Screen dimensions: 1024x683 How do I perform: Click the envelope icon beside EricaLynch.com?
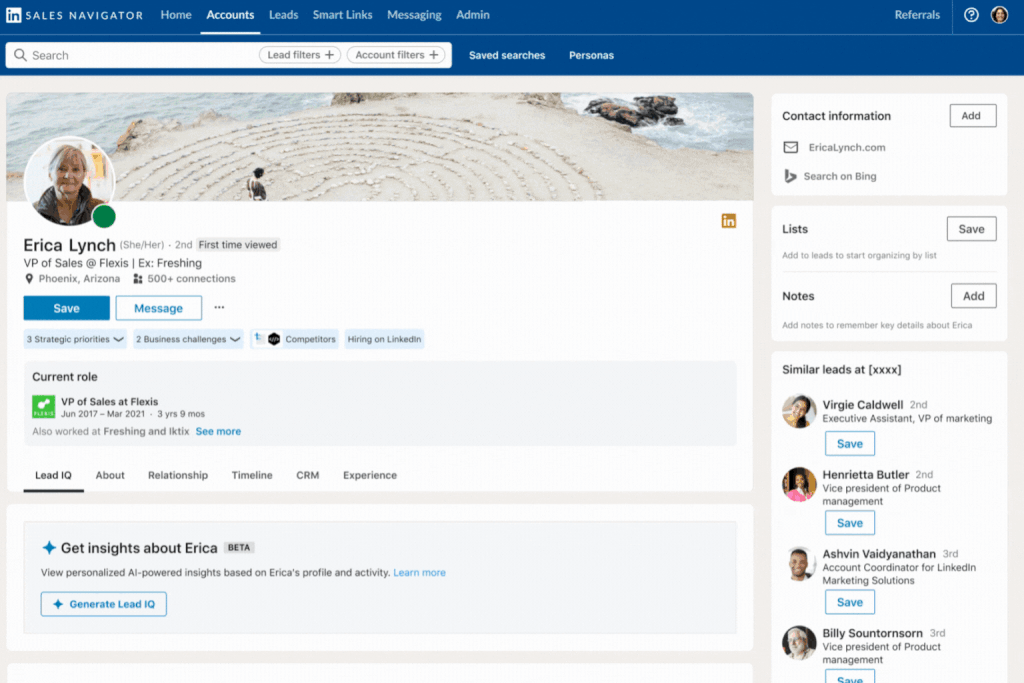pos(790,148)
